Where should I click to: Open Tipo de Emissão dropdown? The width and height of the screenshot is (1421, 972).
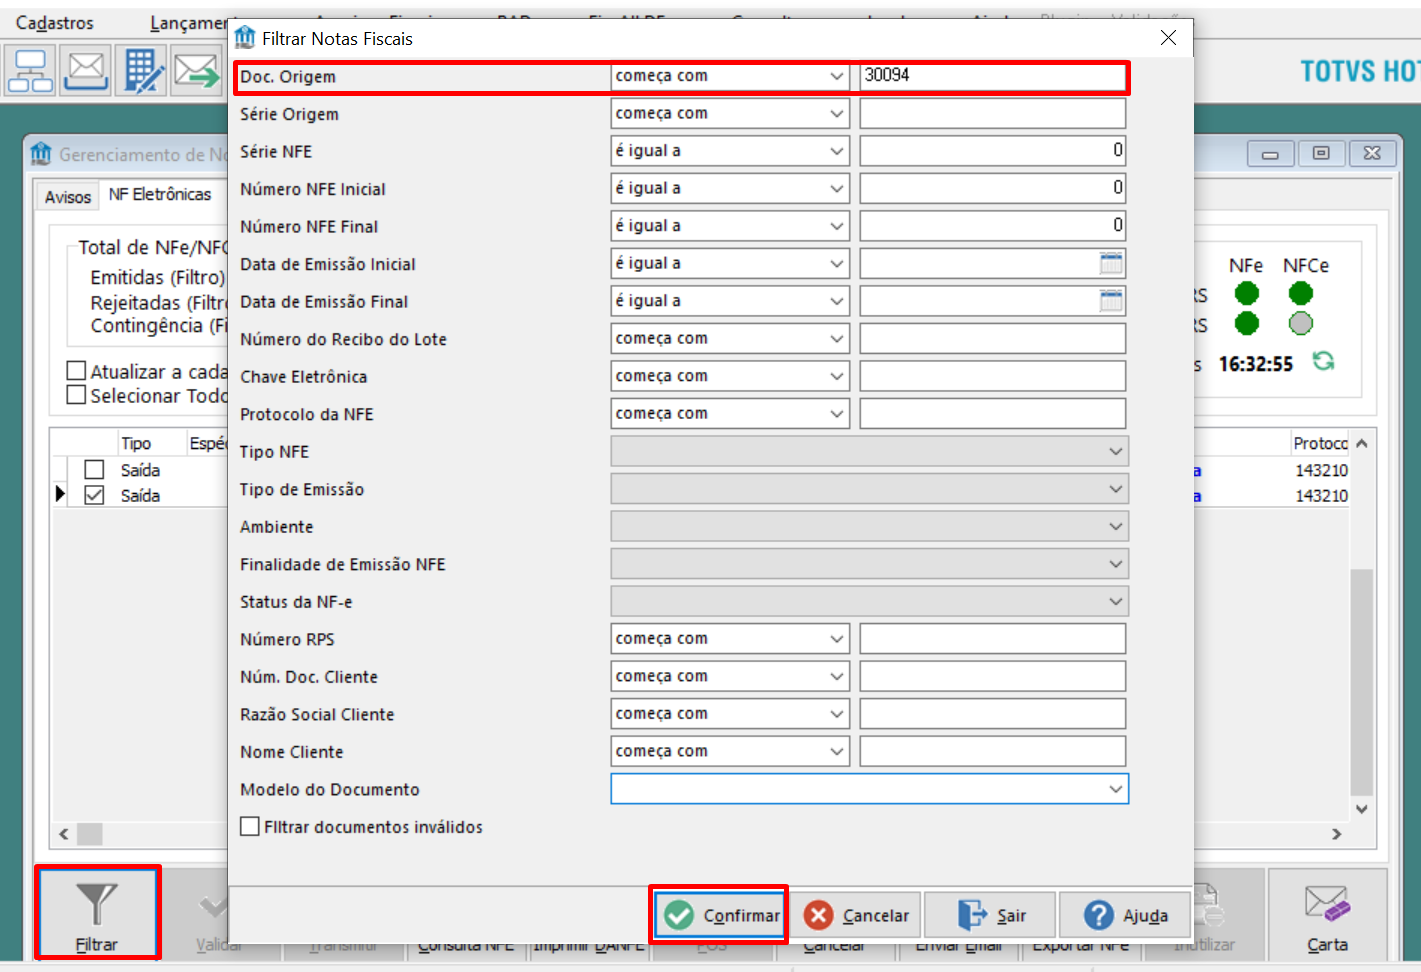click(x=870, y=489)
